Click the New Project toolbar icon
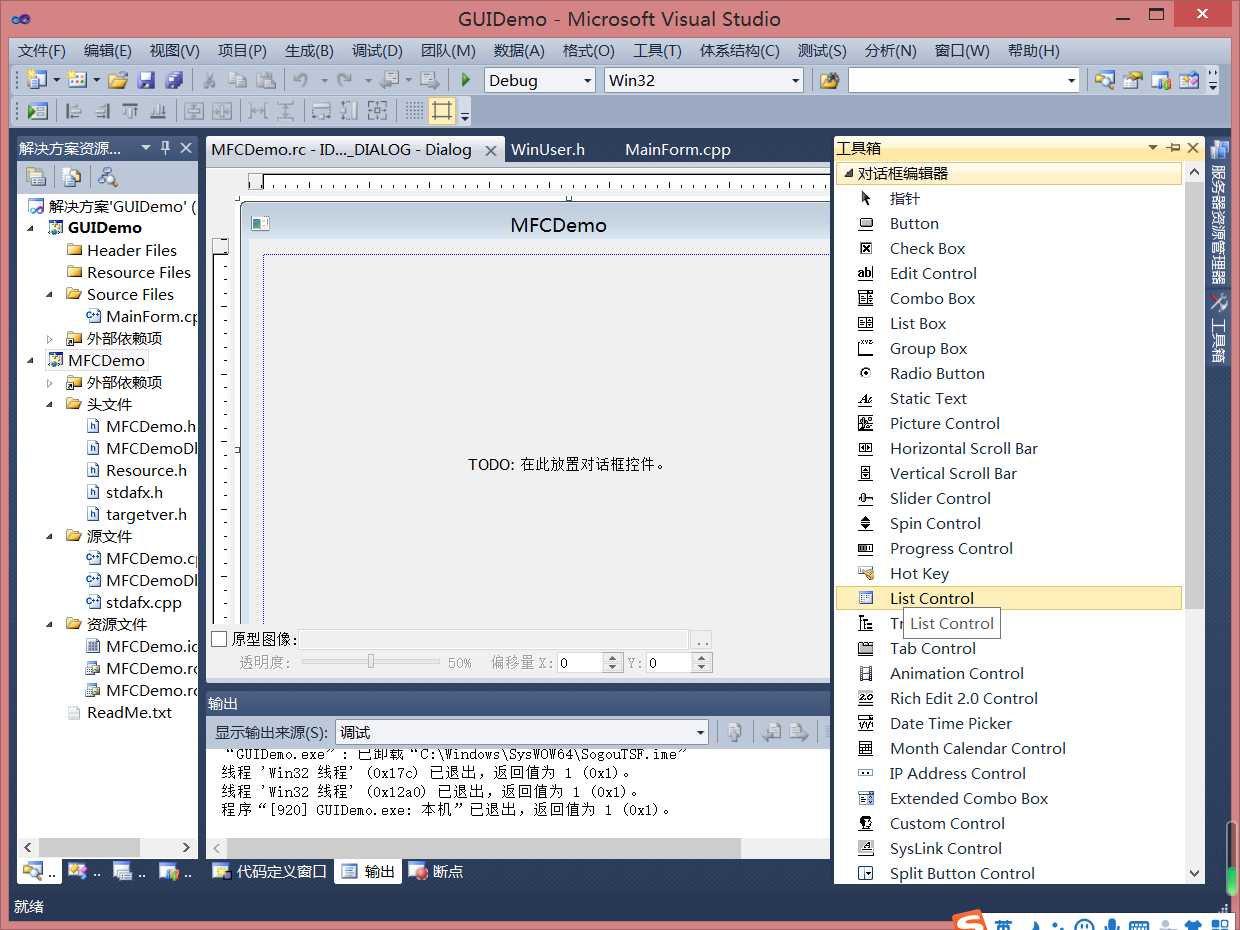1240x930 pixels. 38,80
